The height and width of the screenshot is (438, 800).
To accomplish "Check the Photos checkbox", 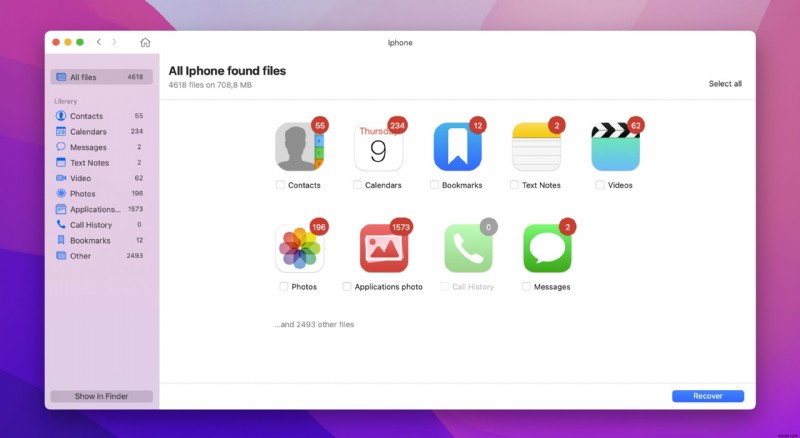I will tap(284, 286).
